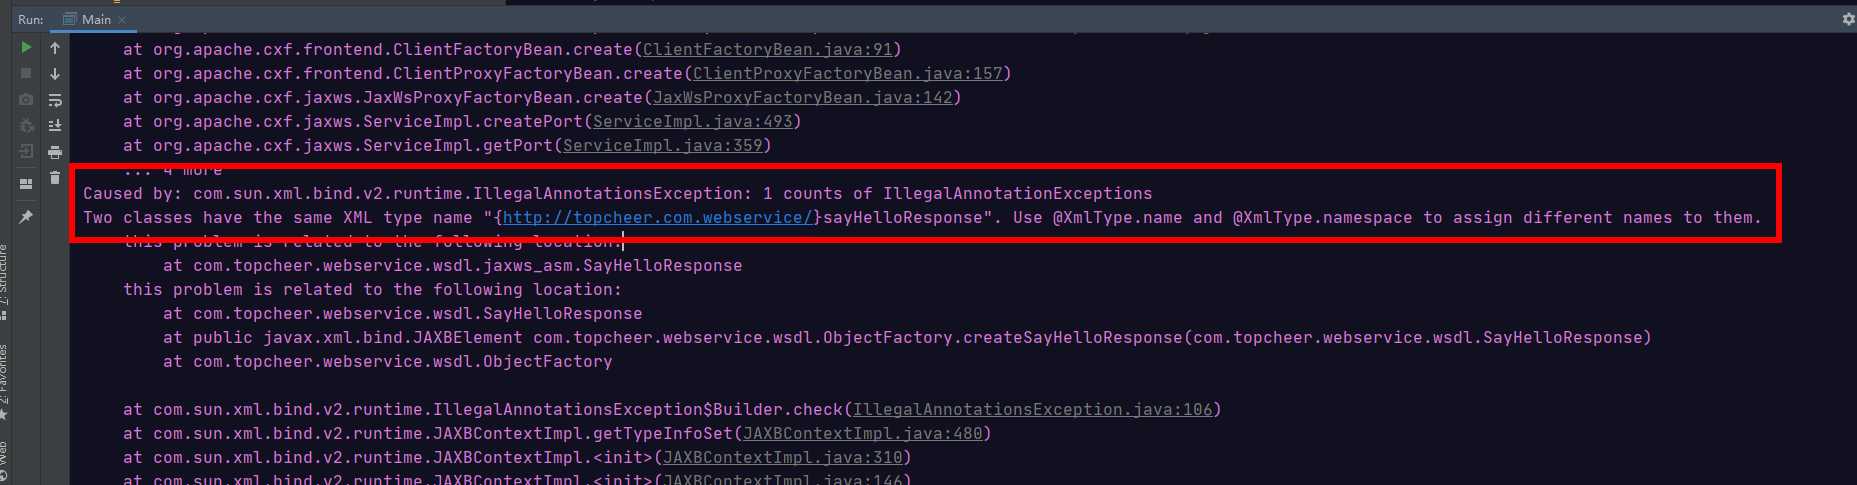Screen dimensions: 1857x485
Task: Open ServiceImpl.java:359 link
Action: pos(662,145)
